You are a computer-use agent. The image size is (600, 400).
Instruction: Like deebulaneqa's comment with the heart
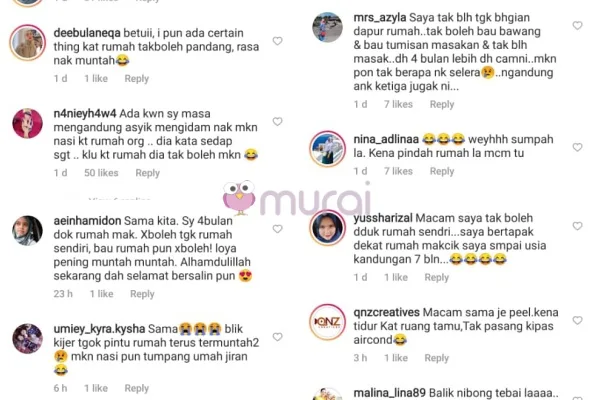(x=277, y=41)
